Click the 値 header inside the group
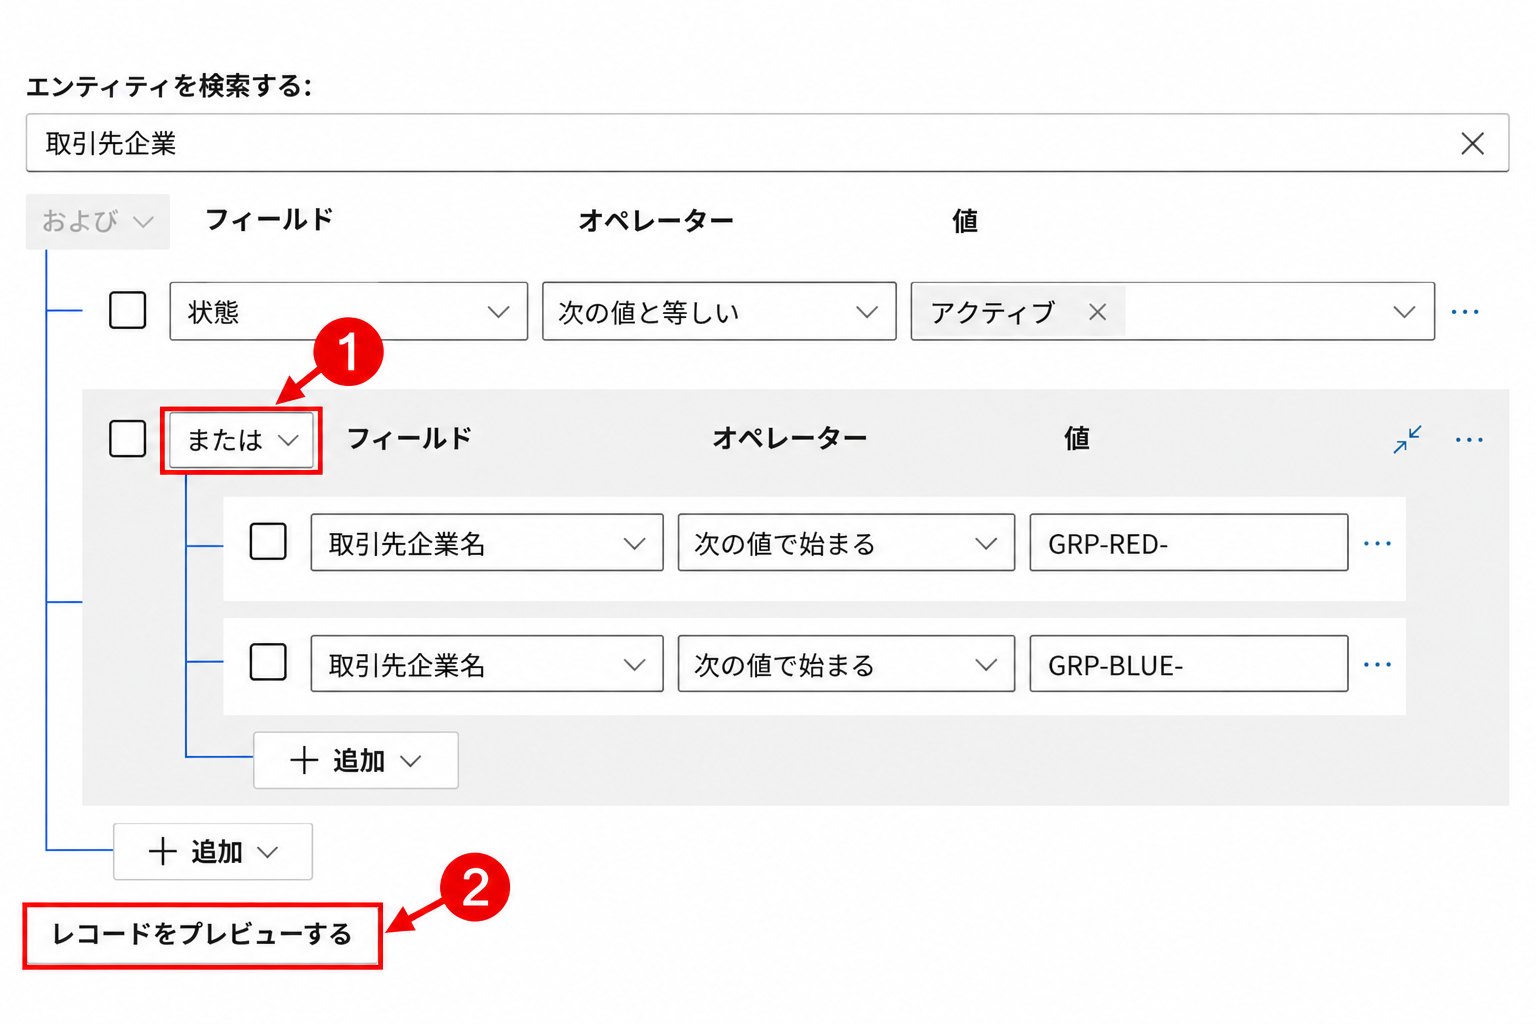The image size is (1536, 1024). click(1077, 438)
